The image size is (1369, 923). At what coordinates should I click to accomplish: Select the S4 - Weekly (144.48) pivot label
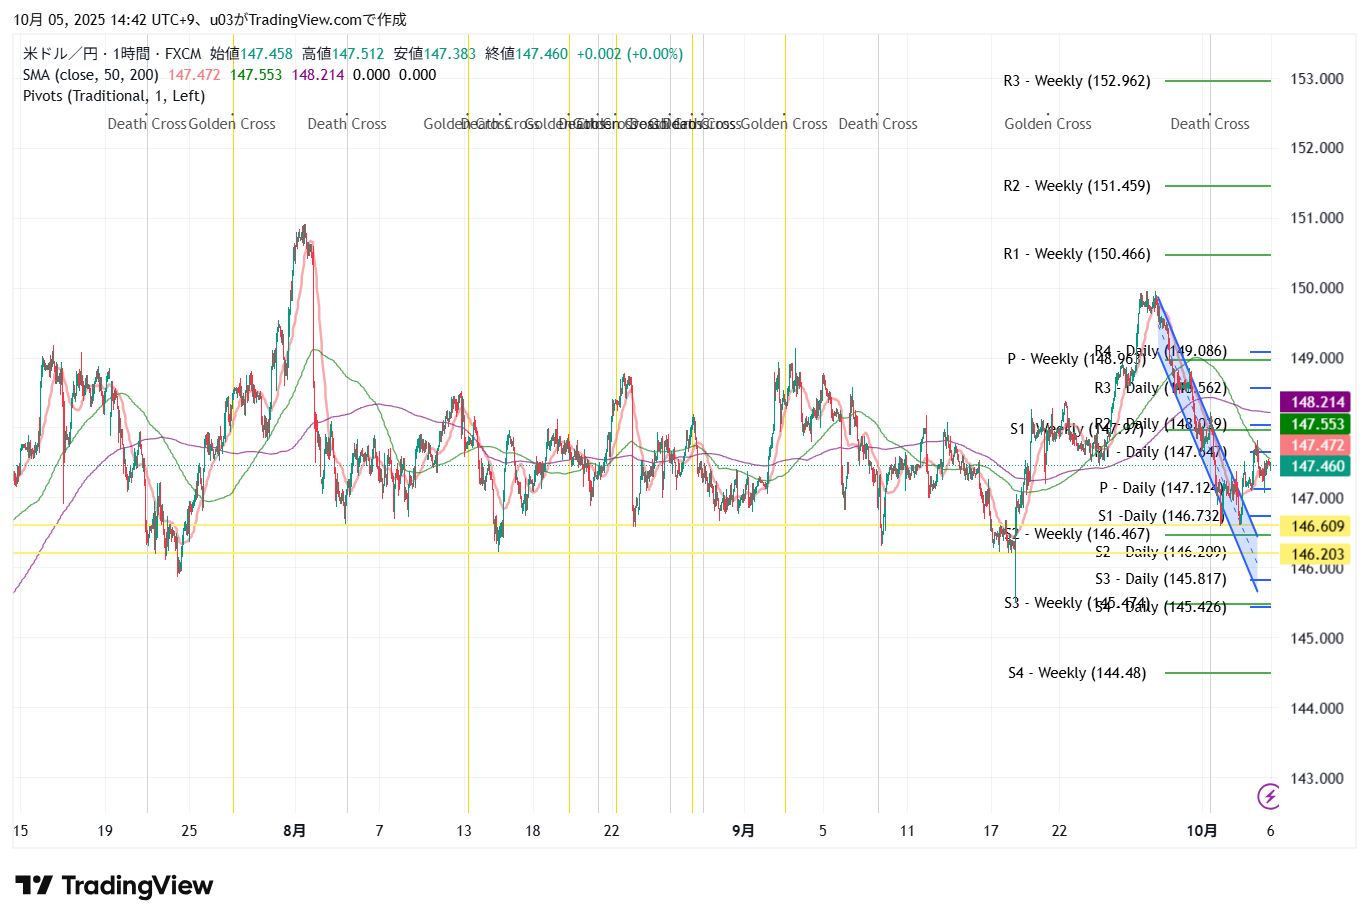(x=1077, y=673)
